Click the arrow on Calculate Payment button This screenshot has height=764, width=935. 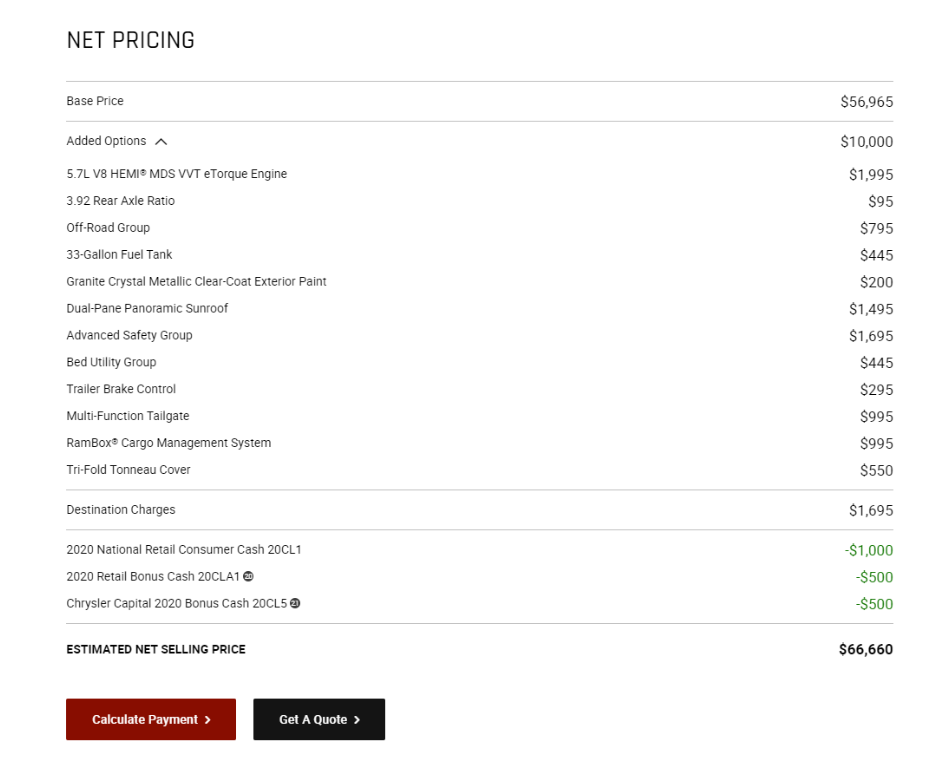(208, 720)
